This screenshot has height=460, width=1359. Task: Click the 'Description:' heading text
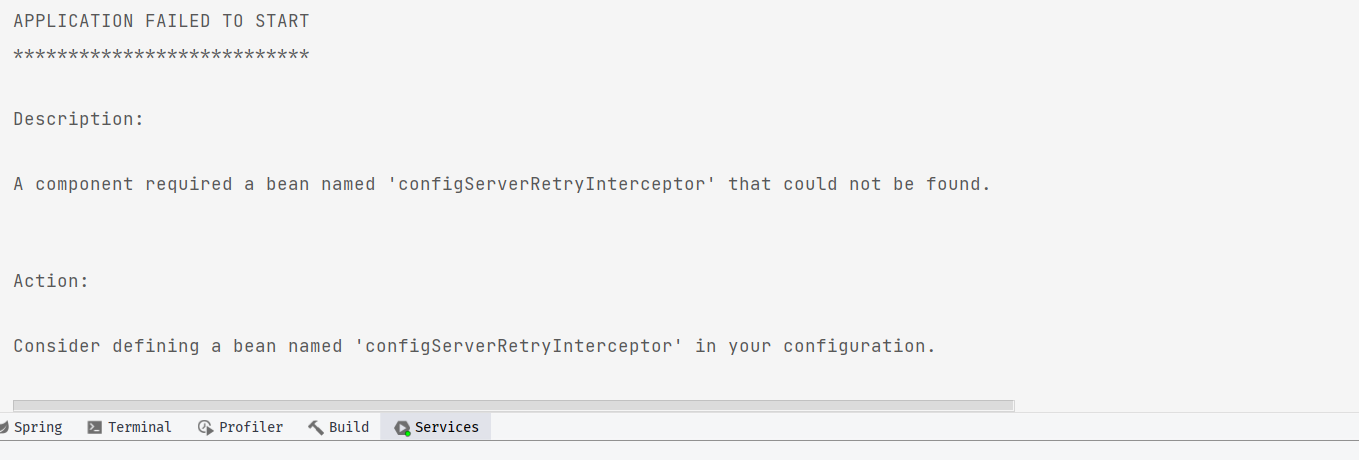tap(79, 119)
